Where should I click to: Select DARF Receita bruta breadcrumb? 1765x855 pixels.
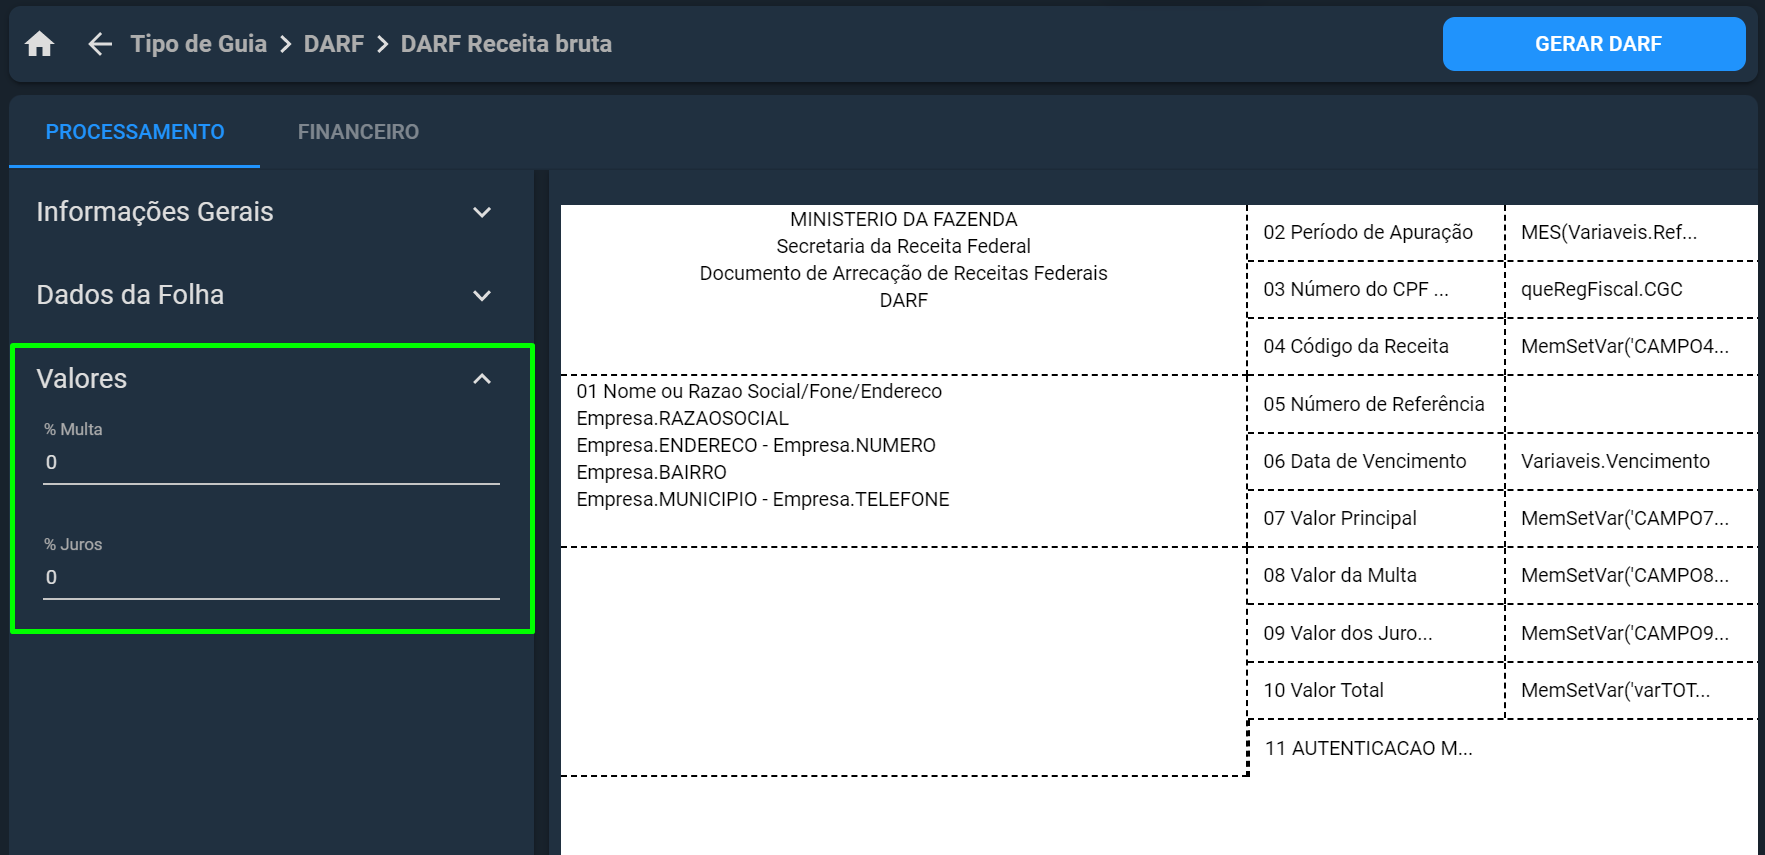pos(506,44)
